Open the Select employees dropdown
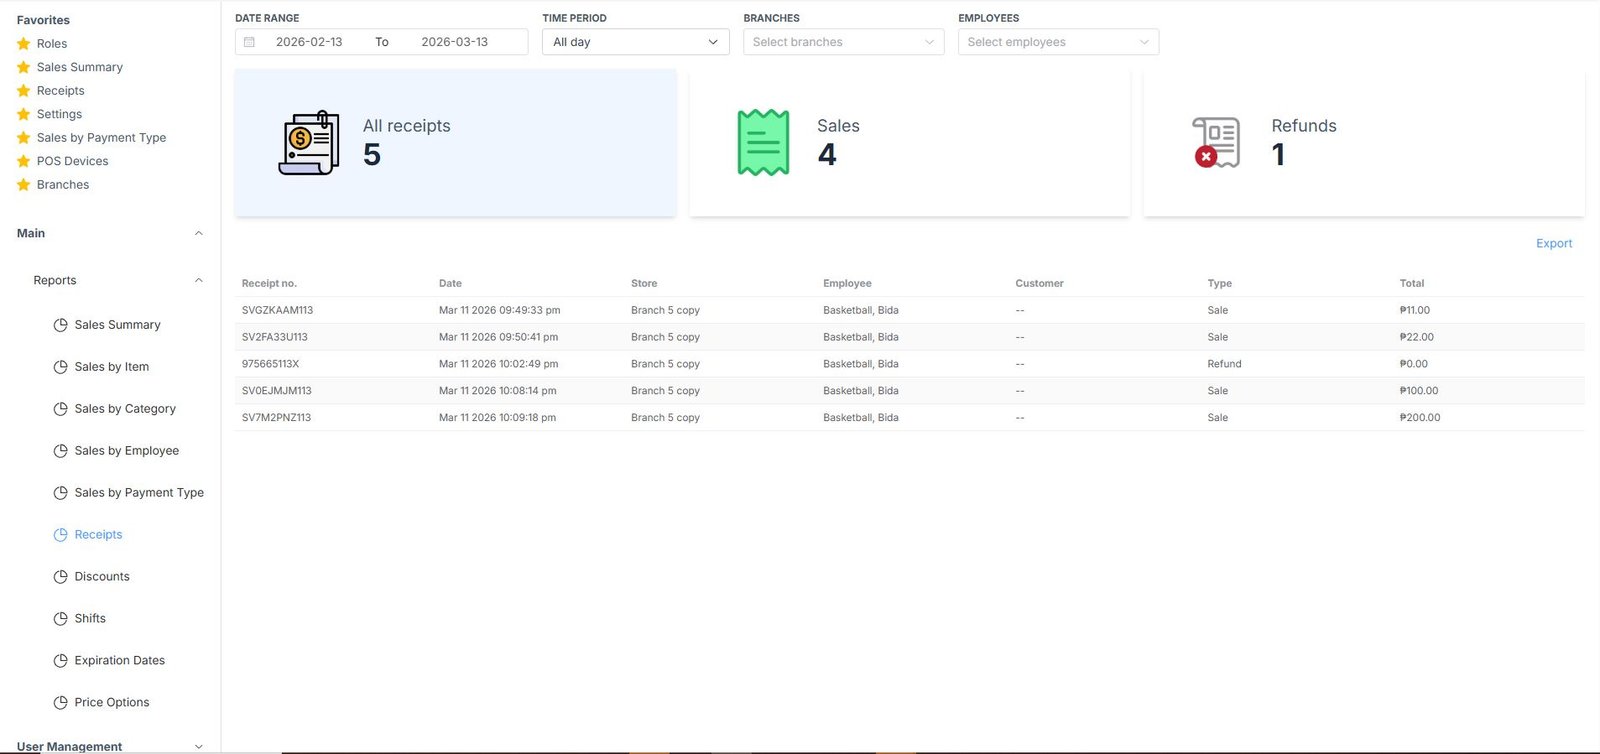The width and height of the screenshot is (1600, 754). pyautogui.click(x=1058, y=42)
